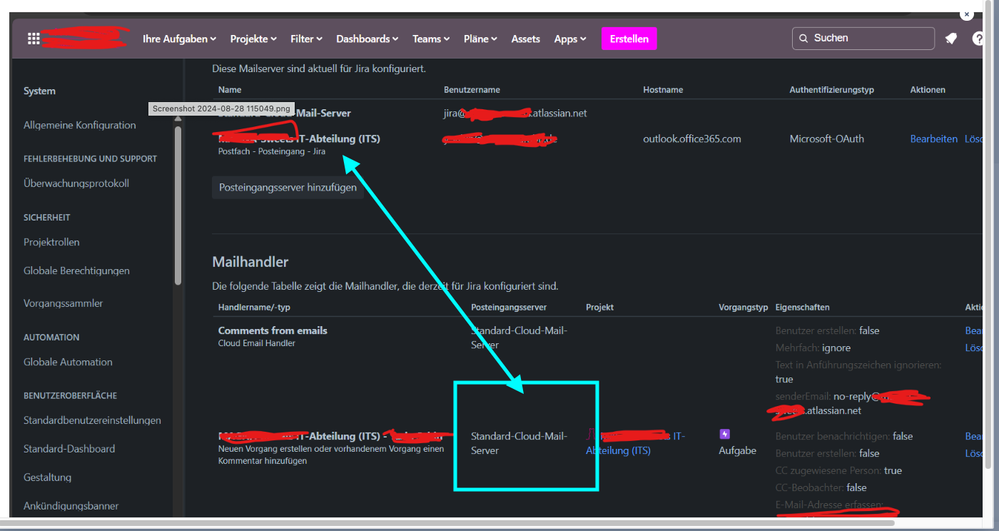Expand the Ihre Aufgaben menu
This screenshot has height=531, width=999.
tap(180, 39)
